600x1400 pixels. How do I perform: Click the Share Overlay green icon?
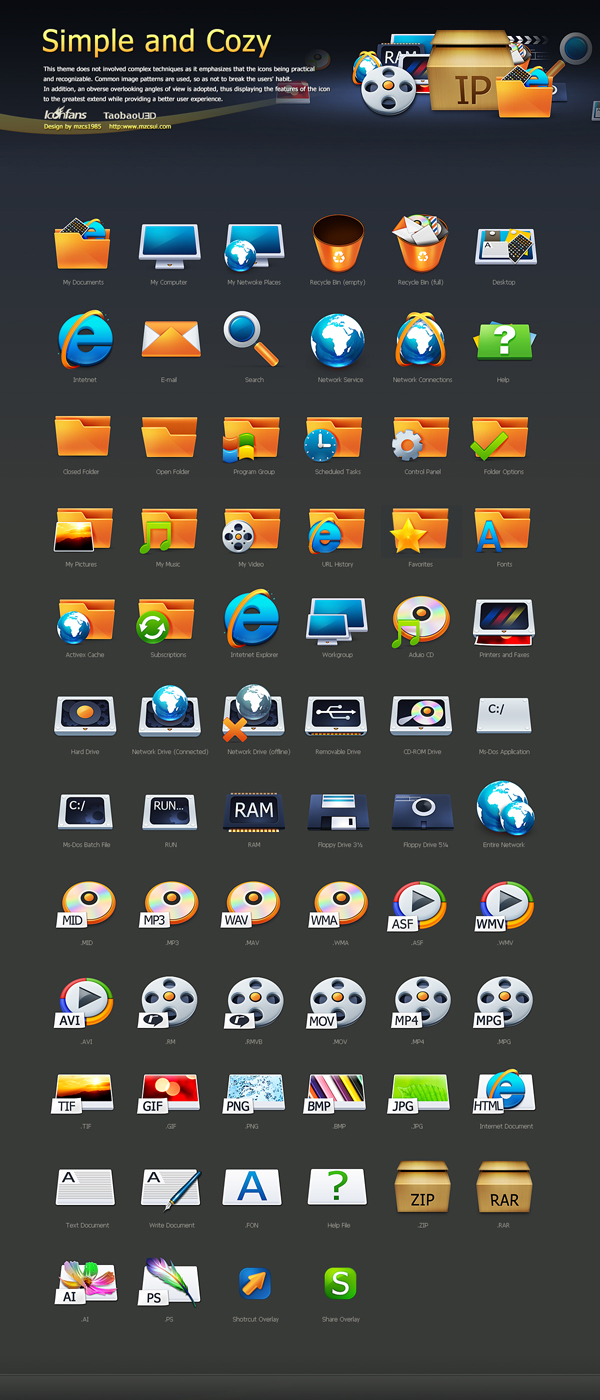tap(340, 1283)
